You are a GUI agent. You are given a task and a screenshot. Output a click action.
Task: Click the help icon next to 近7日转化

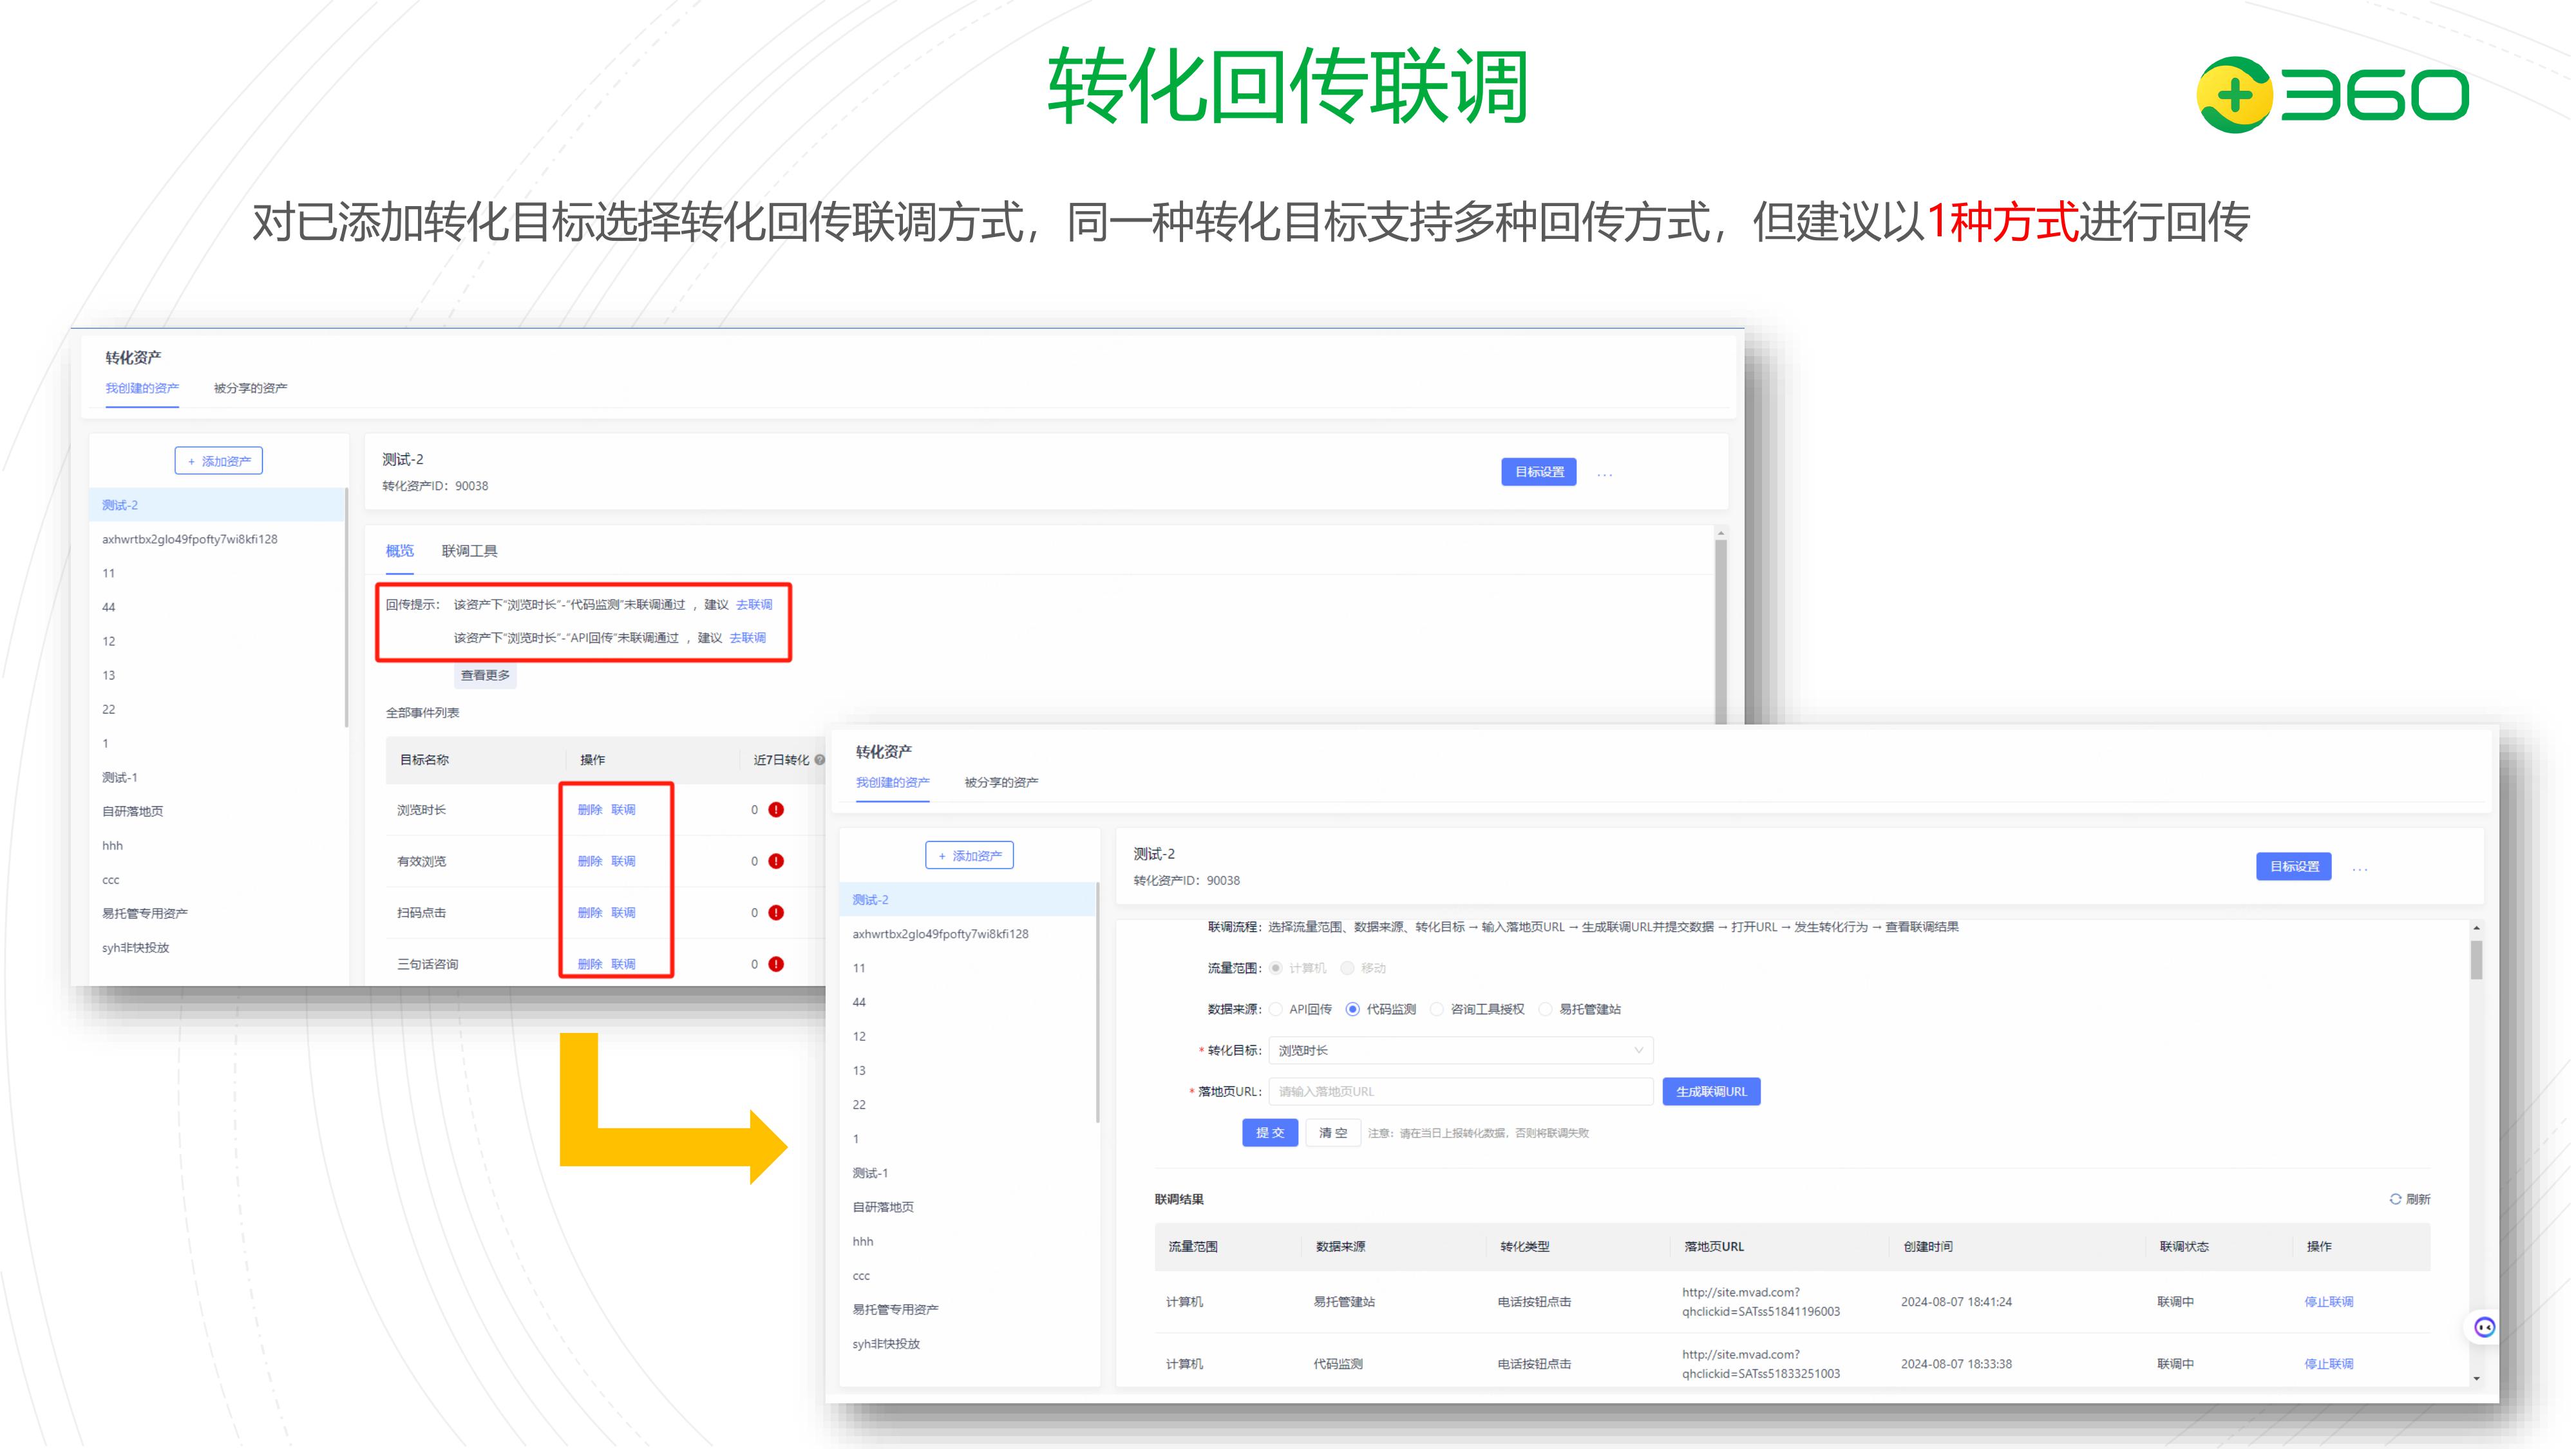820,760
